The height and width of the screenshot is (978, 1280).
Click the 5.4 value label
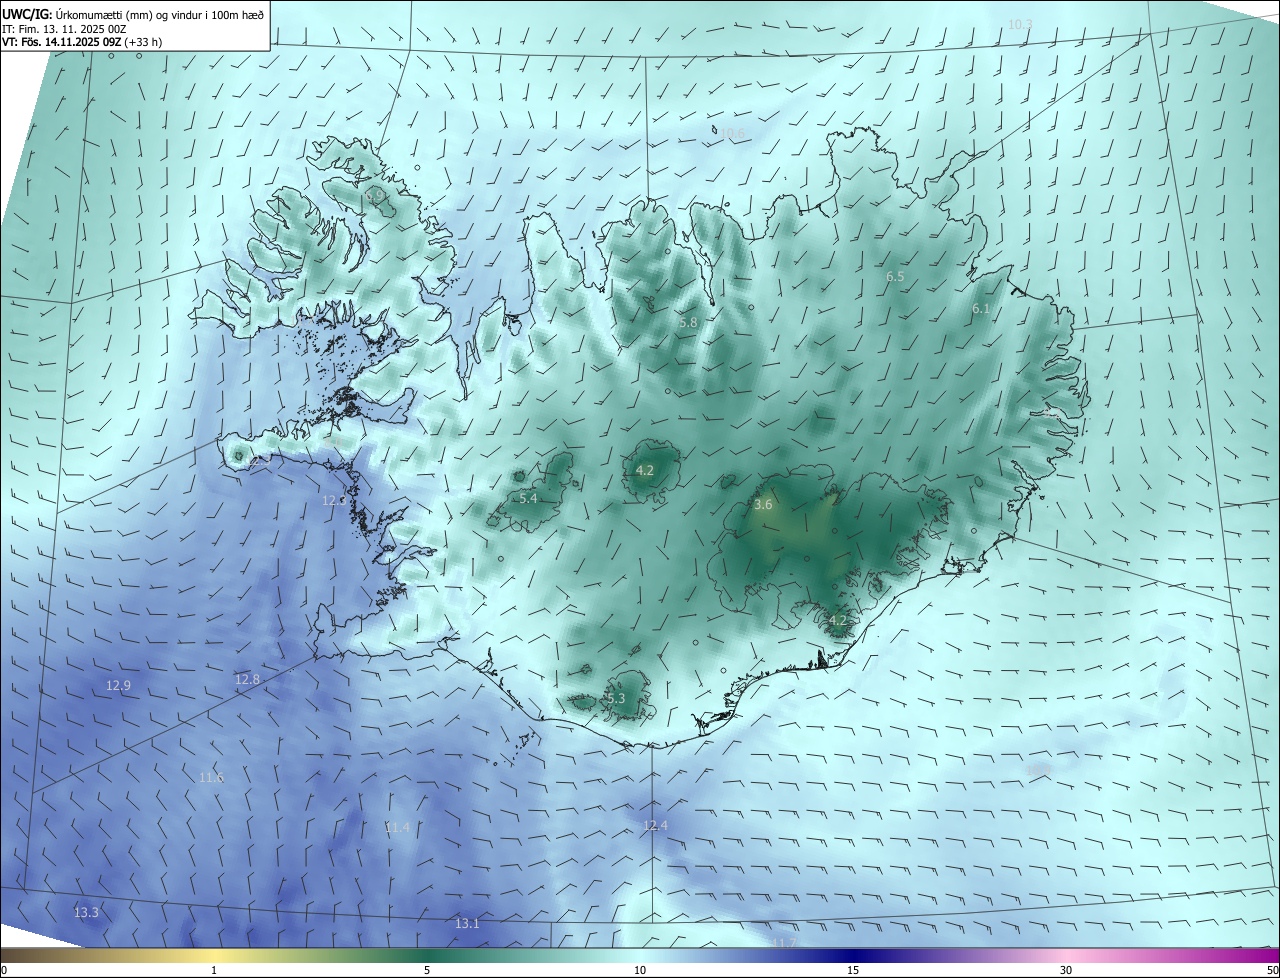pyautogui.click(x=528, y=498)
